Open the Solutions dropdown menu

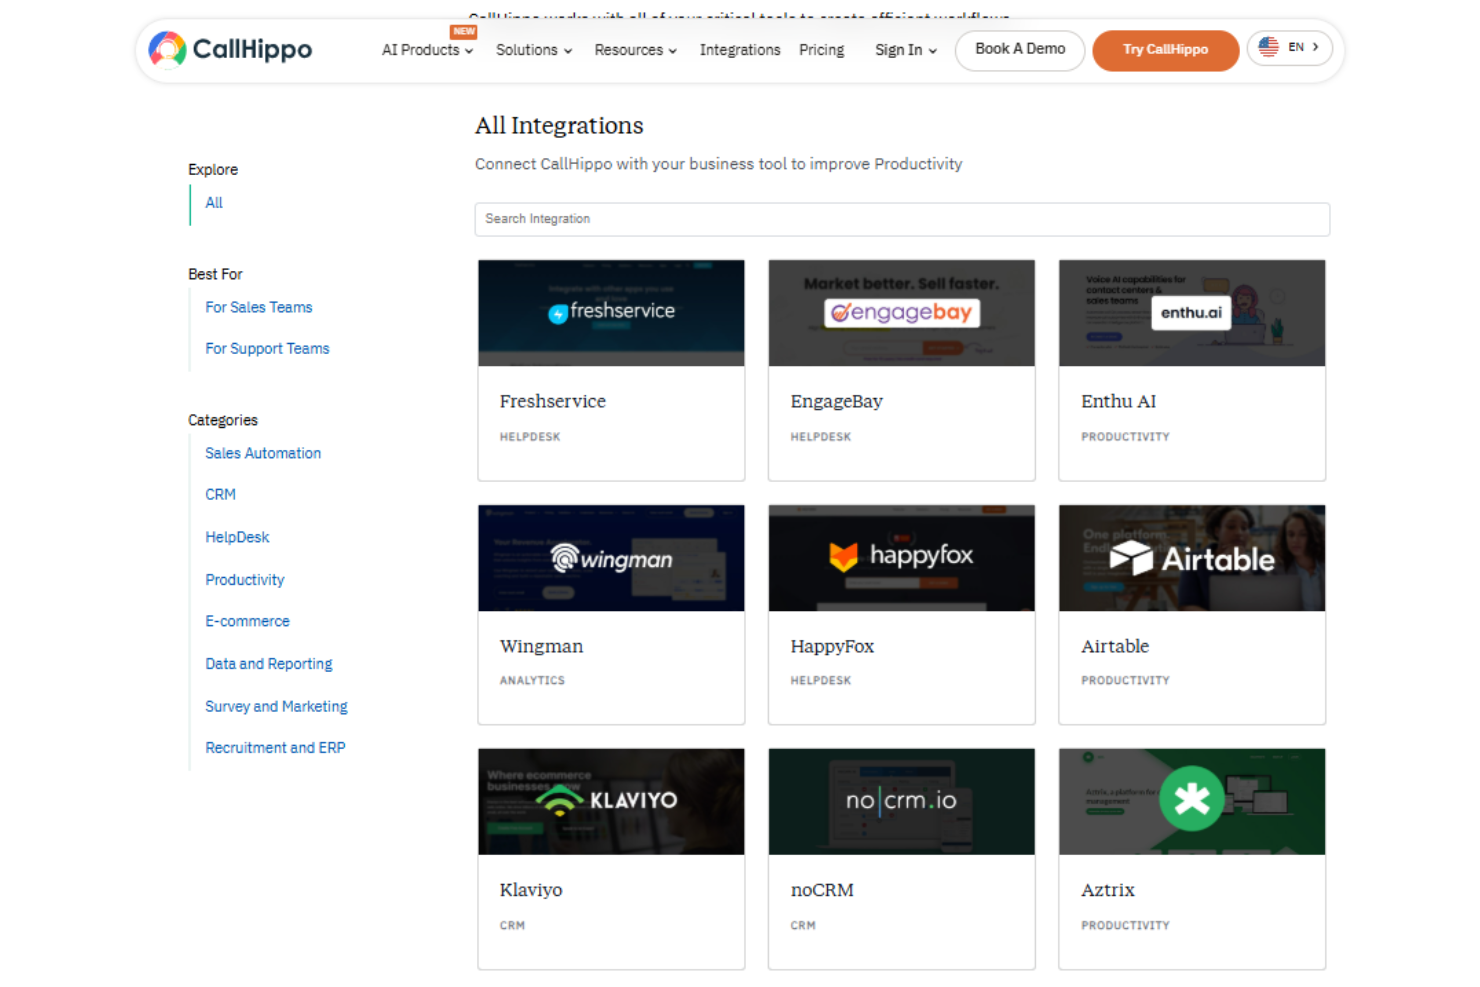[x=533, y=50]
